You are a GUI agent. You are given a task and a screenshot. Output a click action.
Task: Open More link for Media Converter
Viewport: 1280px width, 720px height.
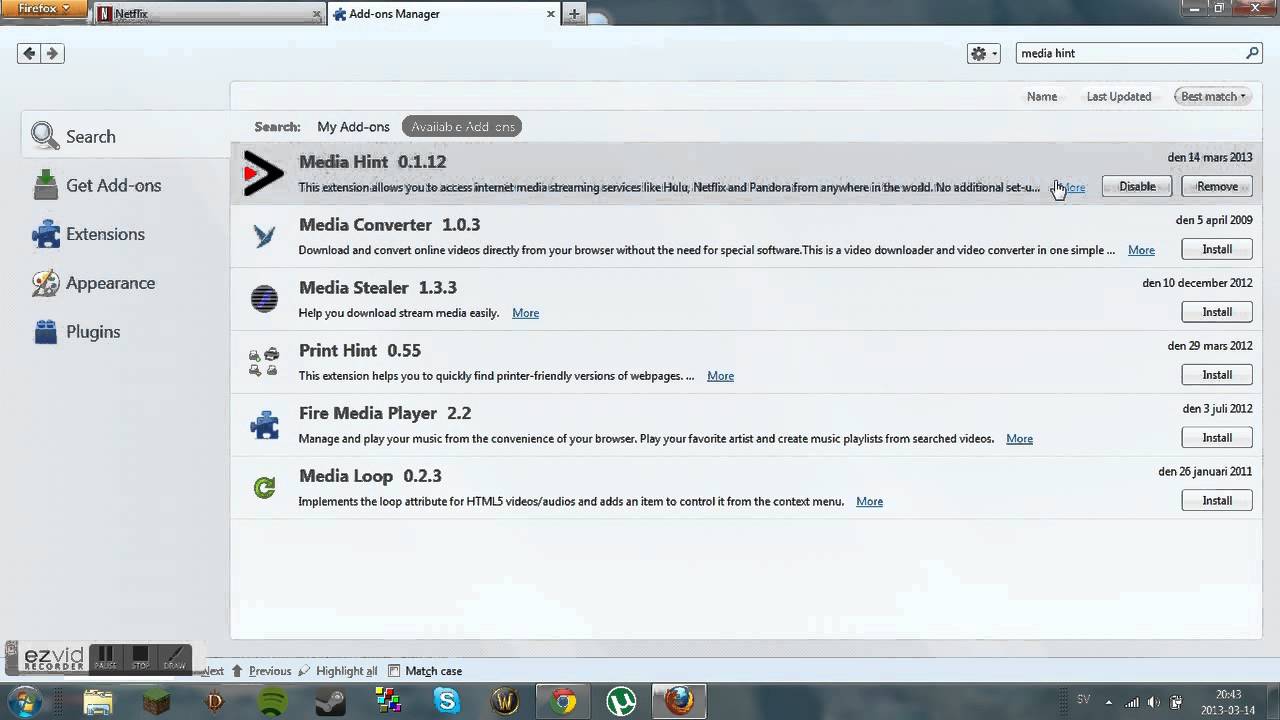(x=1141, y=250)
